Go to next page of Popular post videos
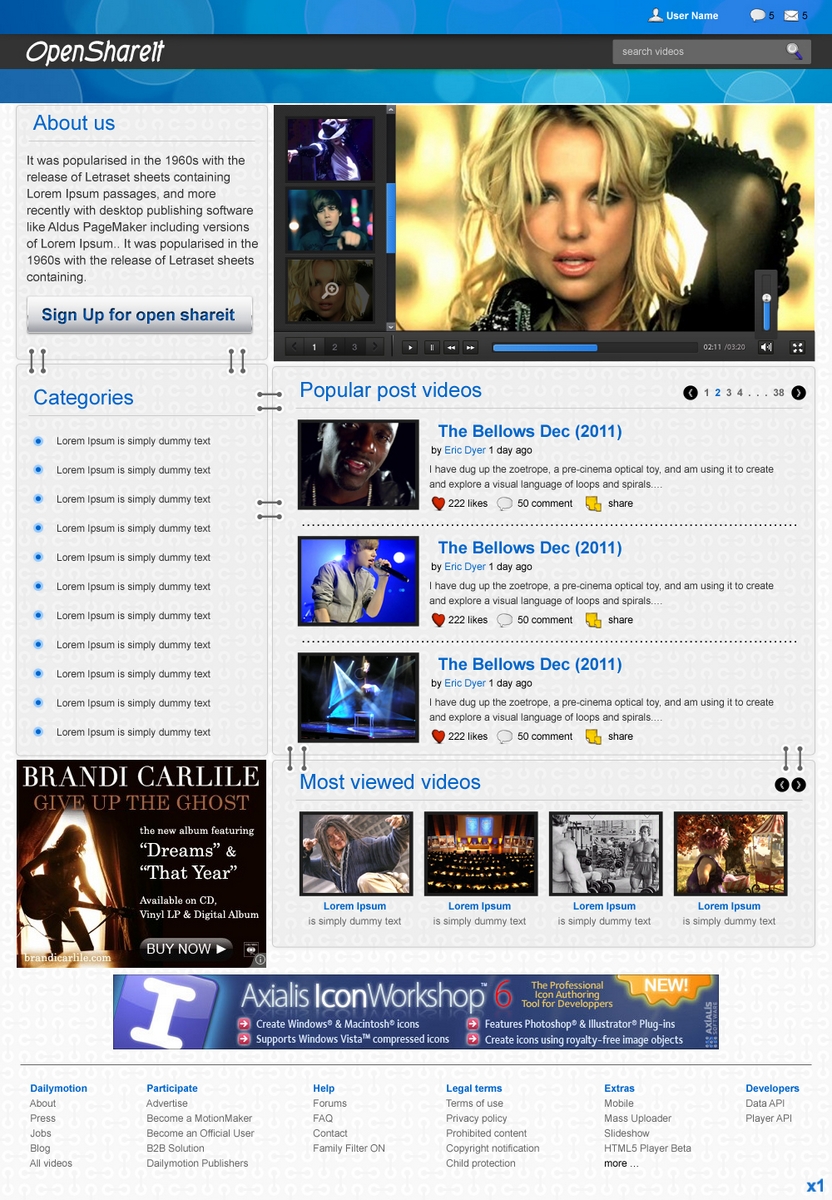The image size is (832, 1200). coord(798,393)
